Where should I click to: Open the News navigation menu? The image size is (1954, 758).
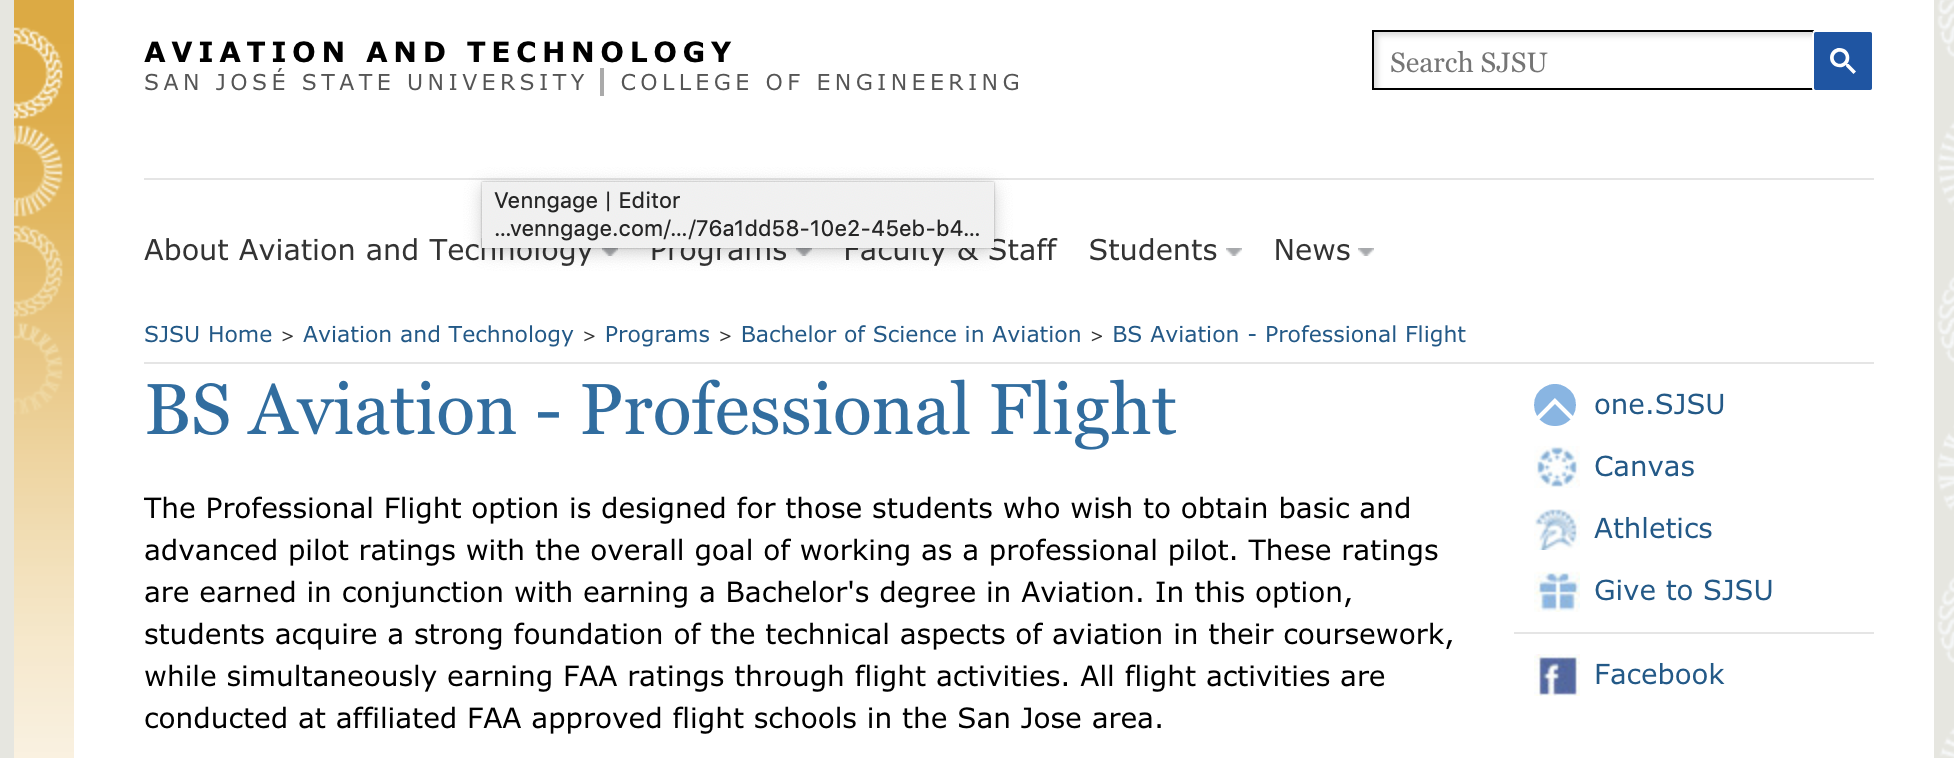click(x=1311, y=250)
